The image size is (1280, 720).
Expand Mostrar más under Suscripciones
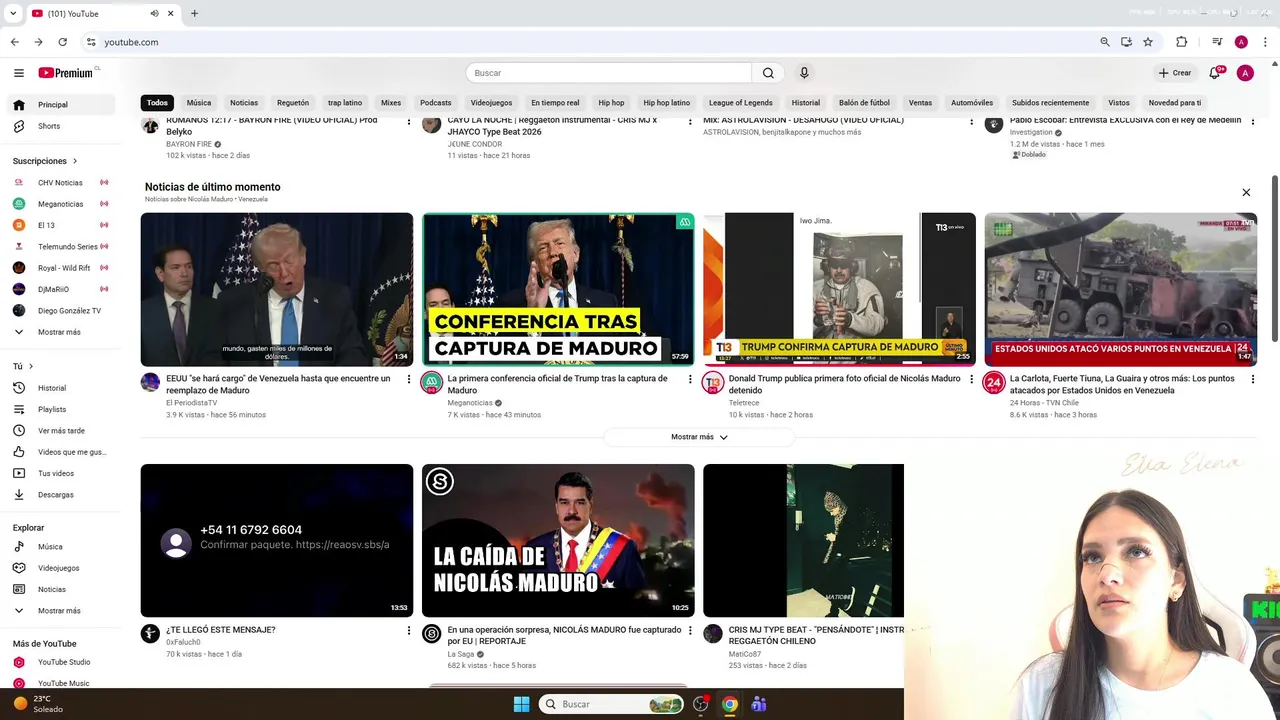point(59,332)
